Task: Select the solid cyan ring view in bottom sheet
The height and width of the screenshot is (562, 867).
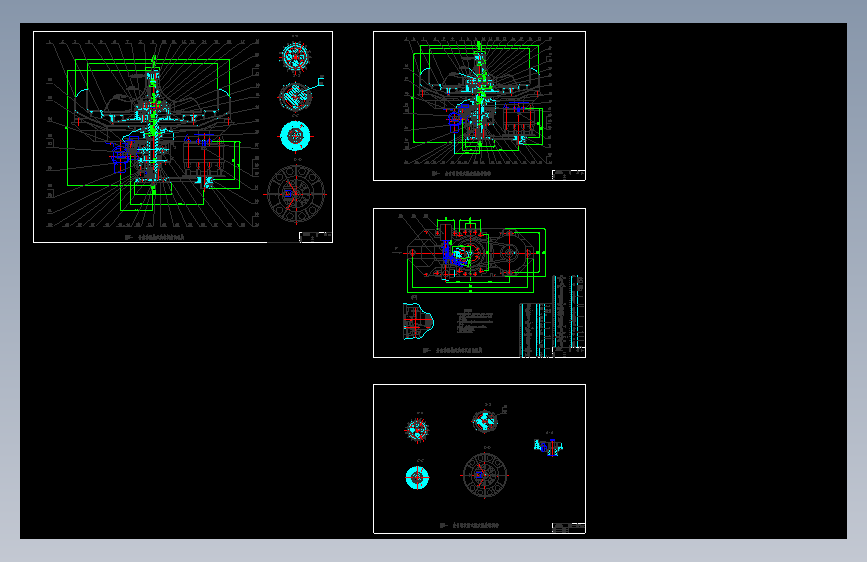Action: 417,477
